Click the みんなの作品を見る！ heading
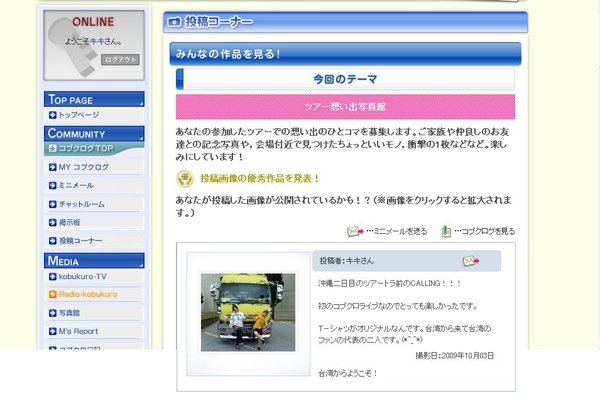Viewport: 600px width, 403px height. pos(228,54)
